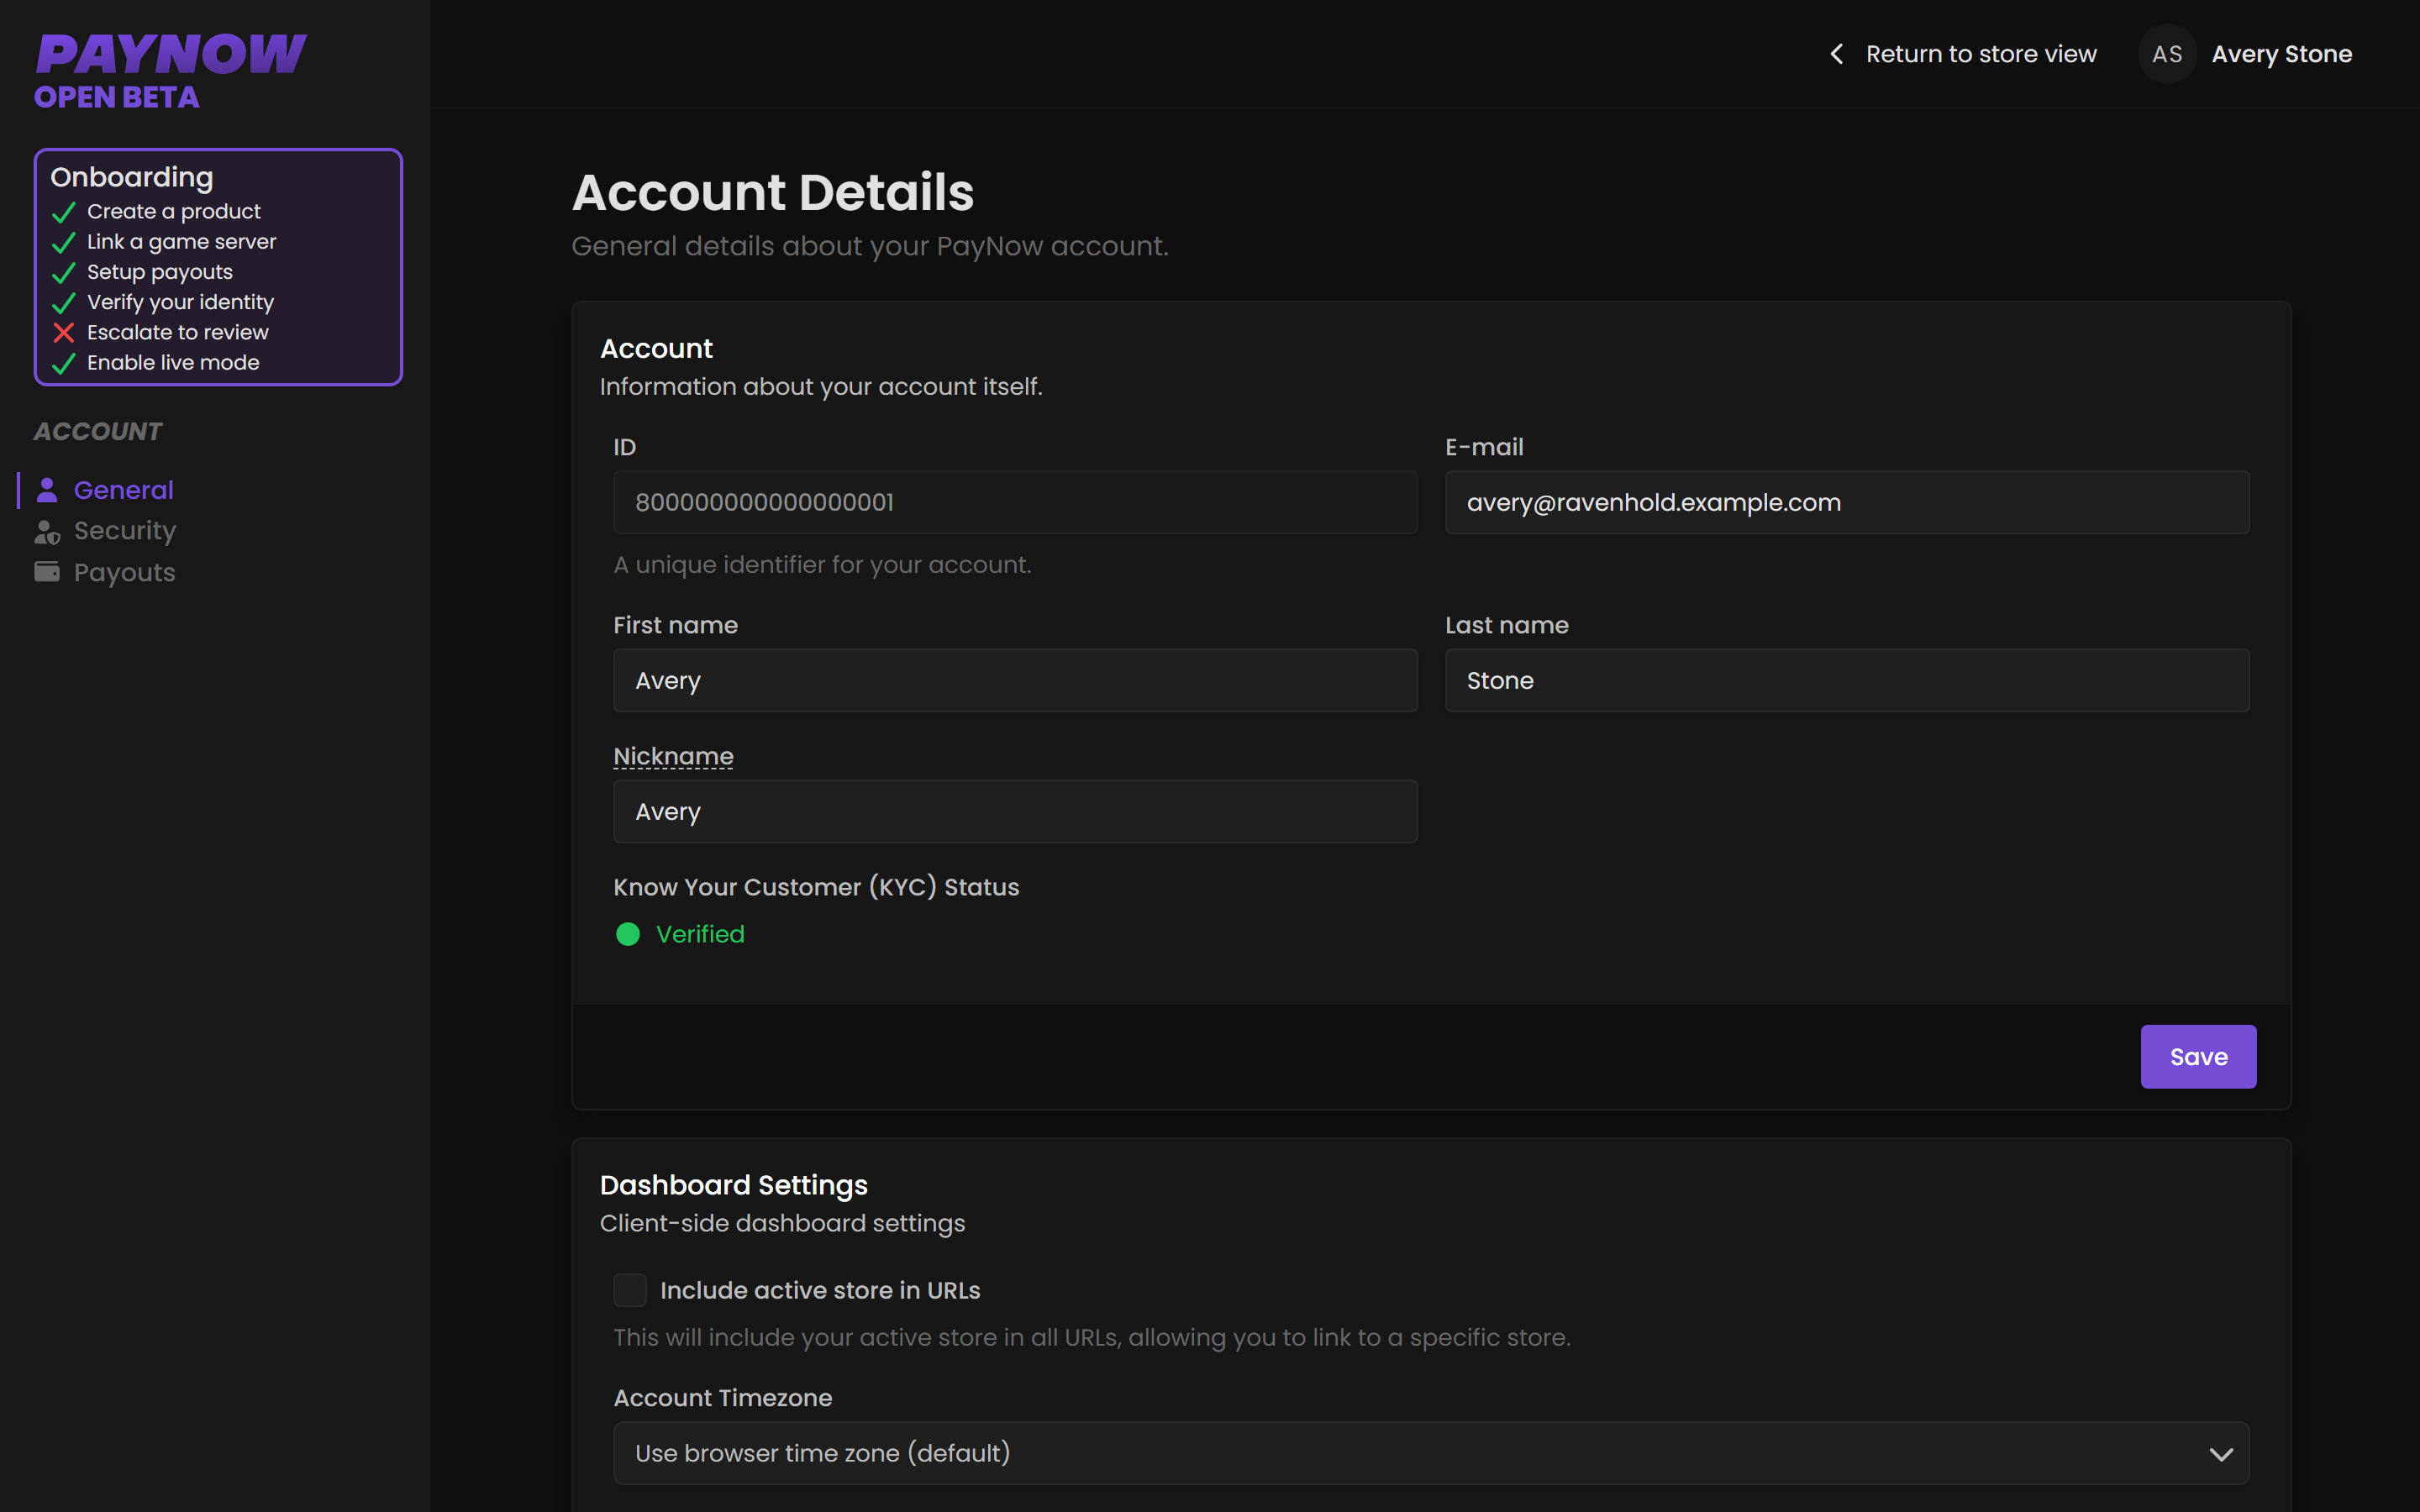This screenshot has height=1512, width=2420.
Task: Open the AS avatar circle
Action: (x=2167, y=54)
